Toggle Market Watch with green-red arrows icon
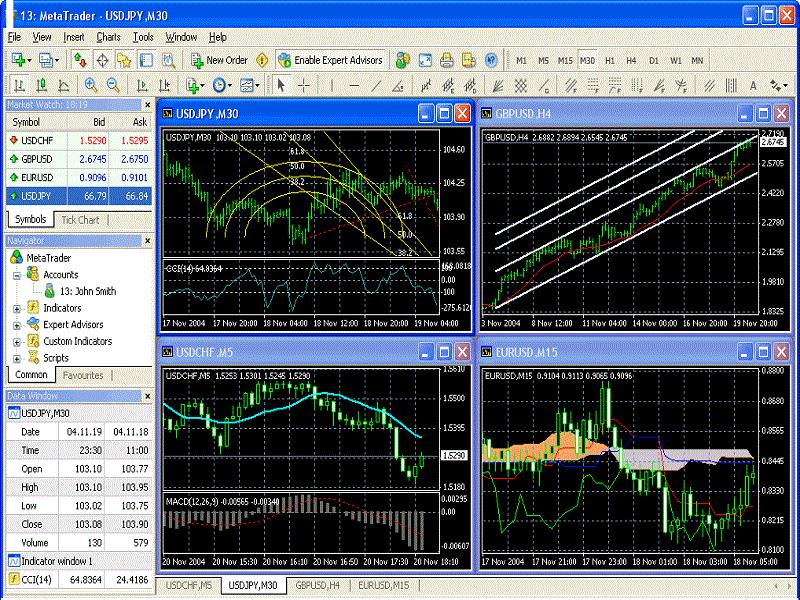The width and height of the screenshot is (800, 600). (80, 60)
